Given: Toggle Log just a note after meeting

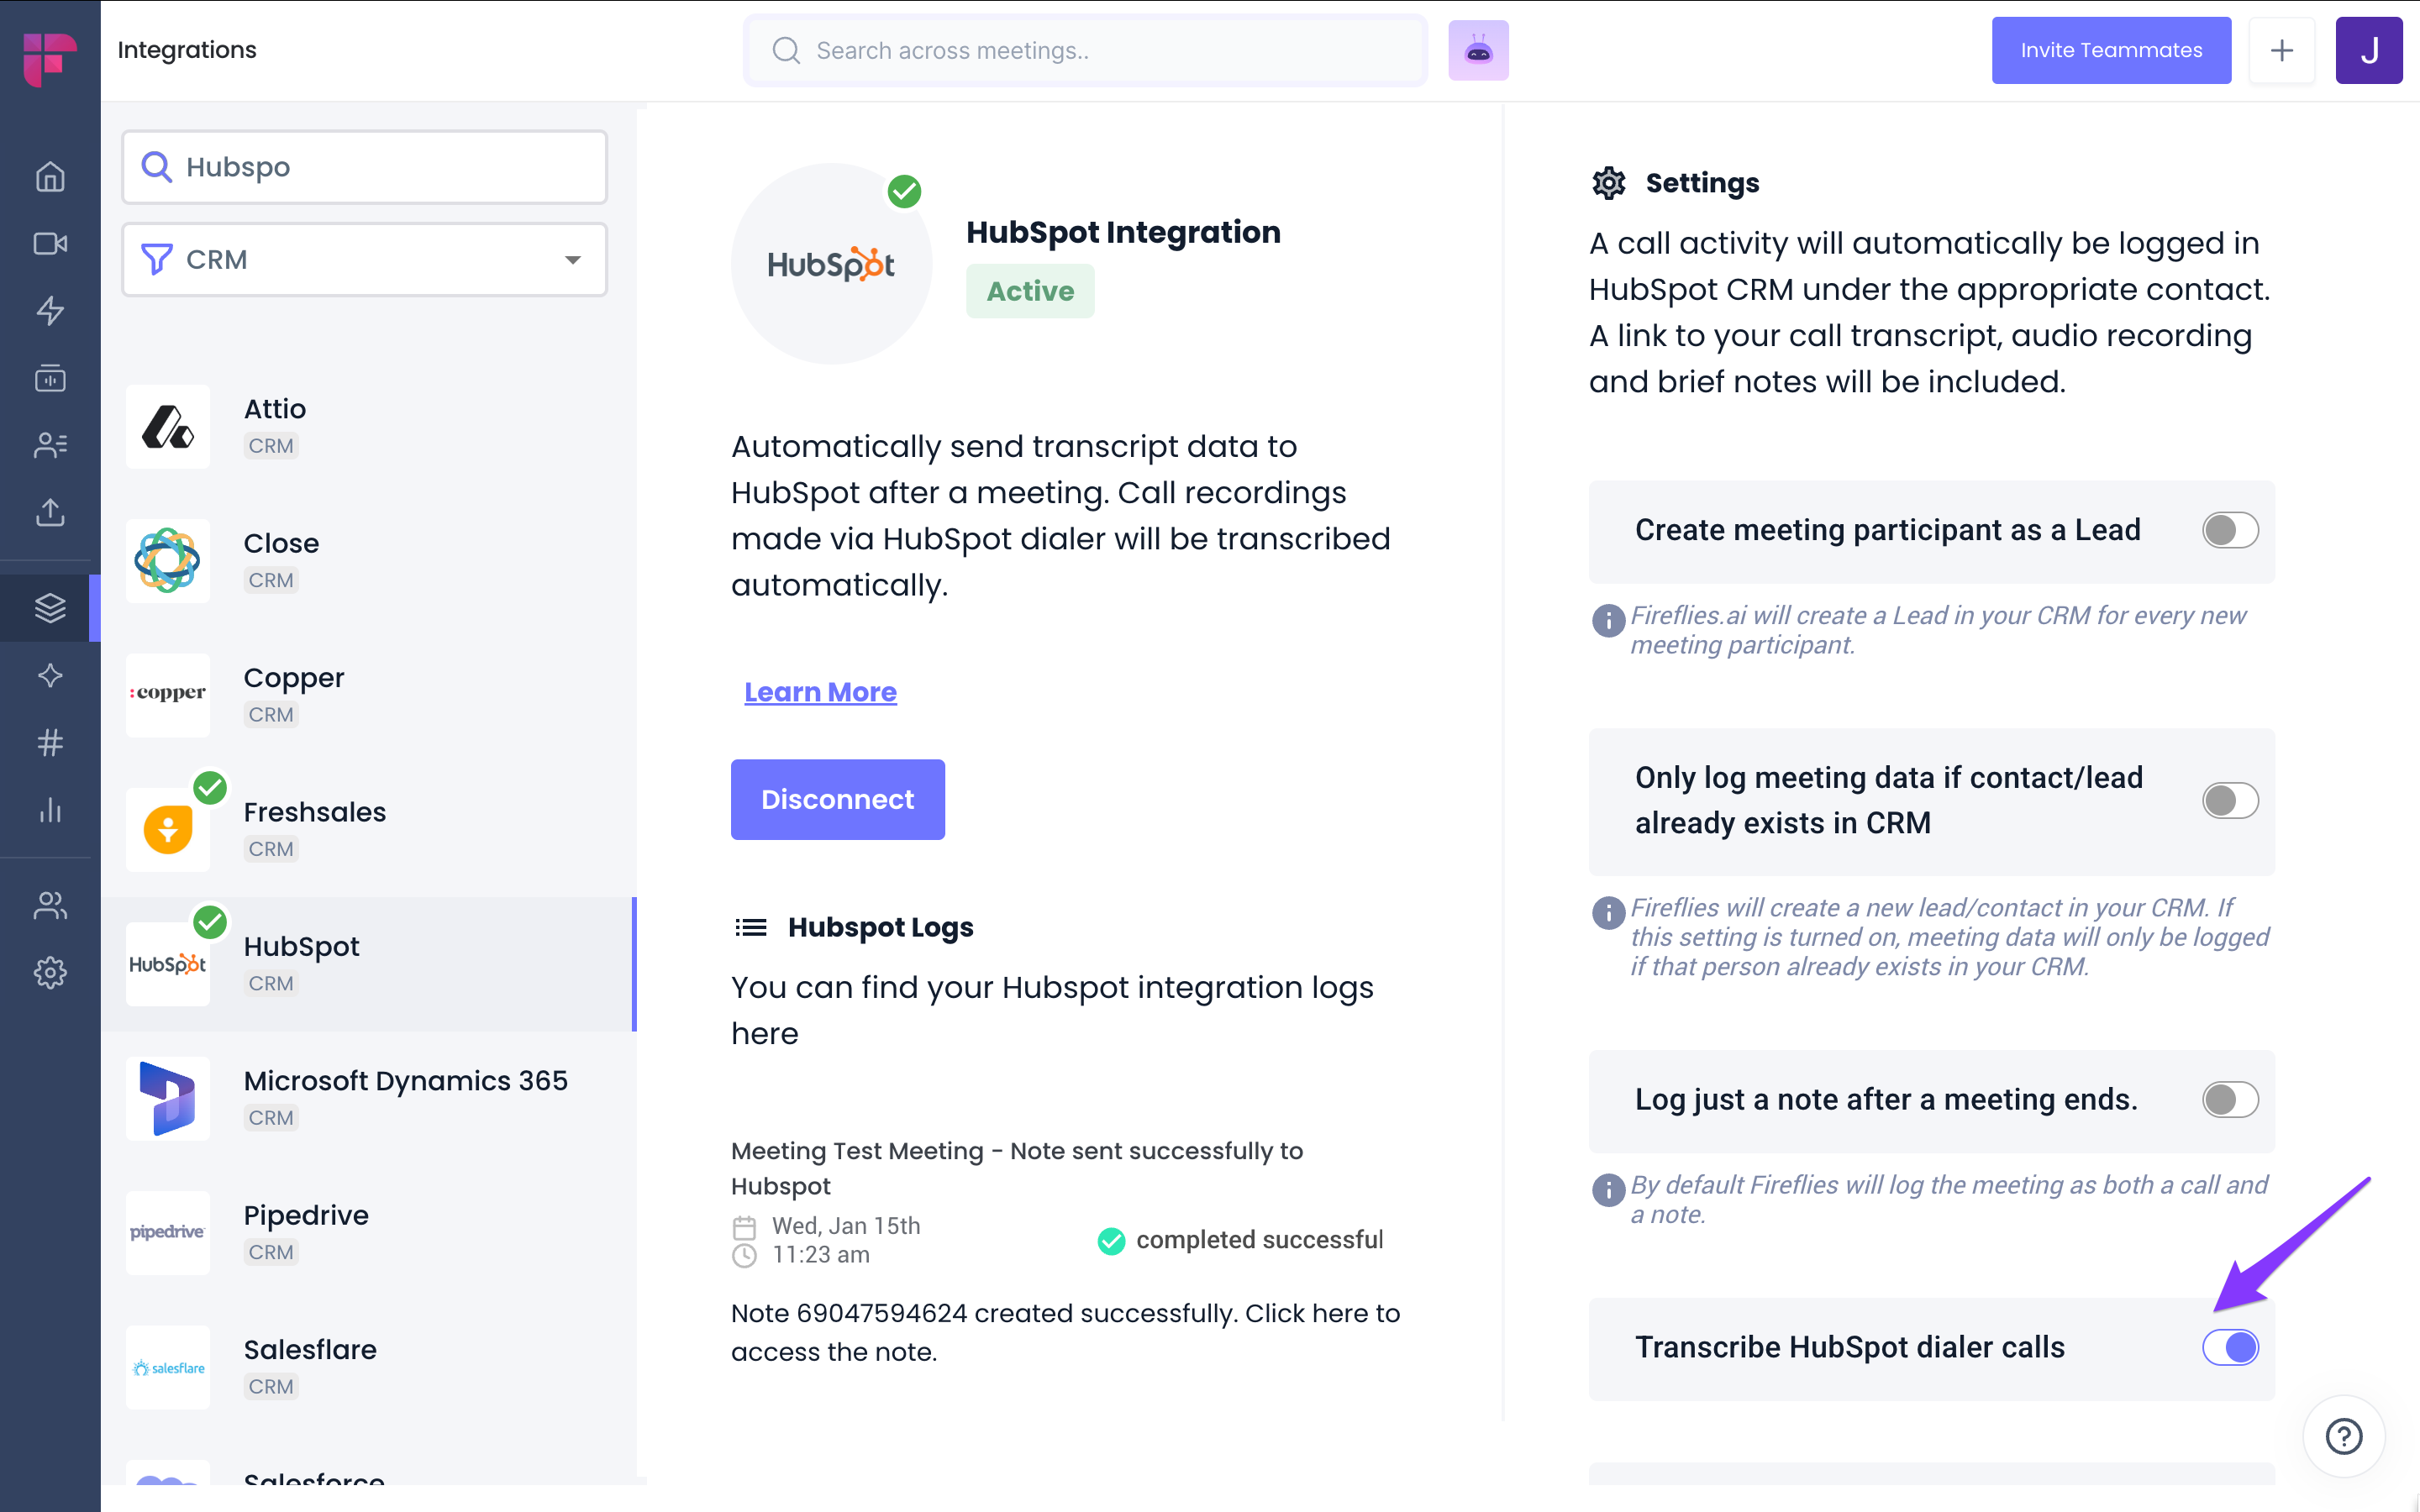Looking at the screenshot, I should click(x=2229, y=1099).
